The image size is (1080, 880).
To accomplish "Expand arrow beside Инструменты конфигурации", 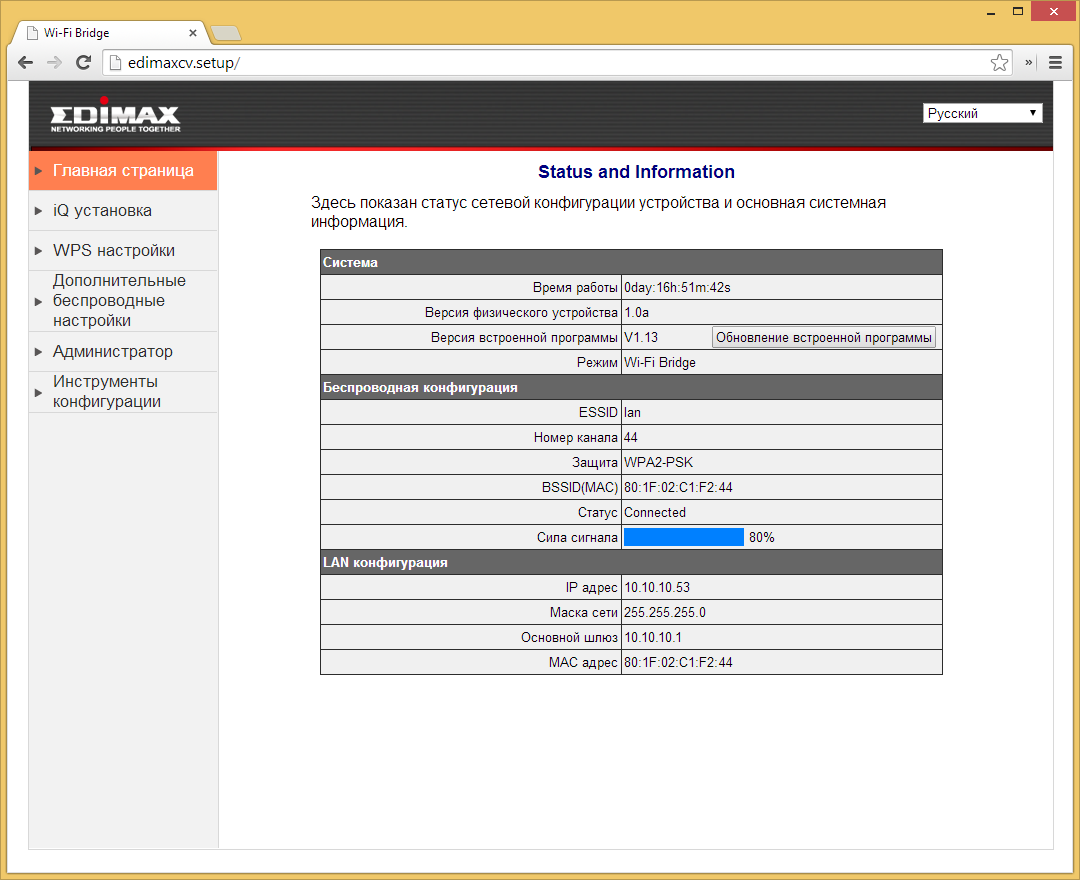I will [x=39, y=392].
